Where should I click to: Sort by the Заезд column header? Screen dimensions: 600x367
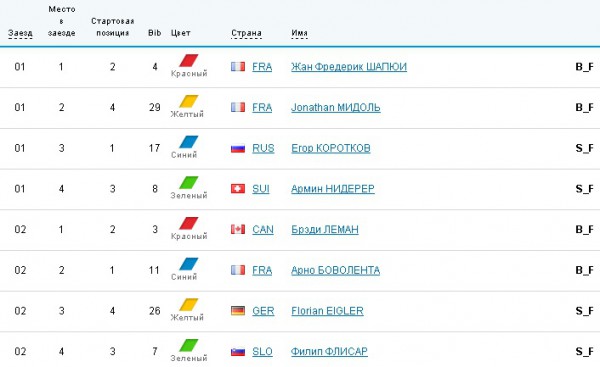(20, 33)
